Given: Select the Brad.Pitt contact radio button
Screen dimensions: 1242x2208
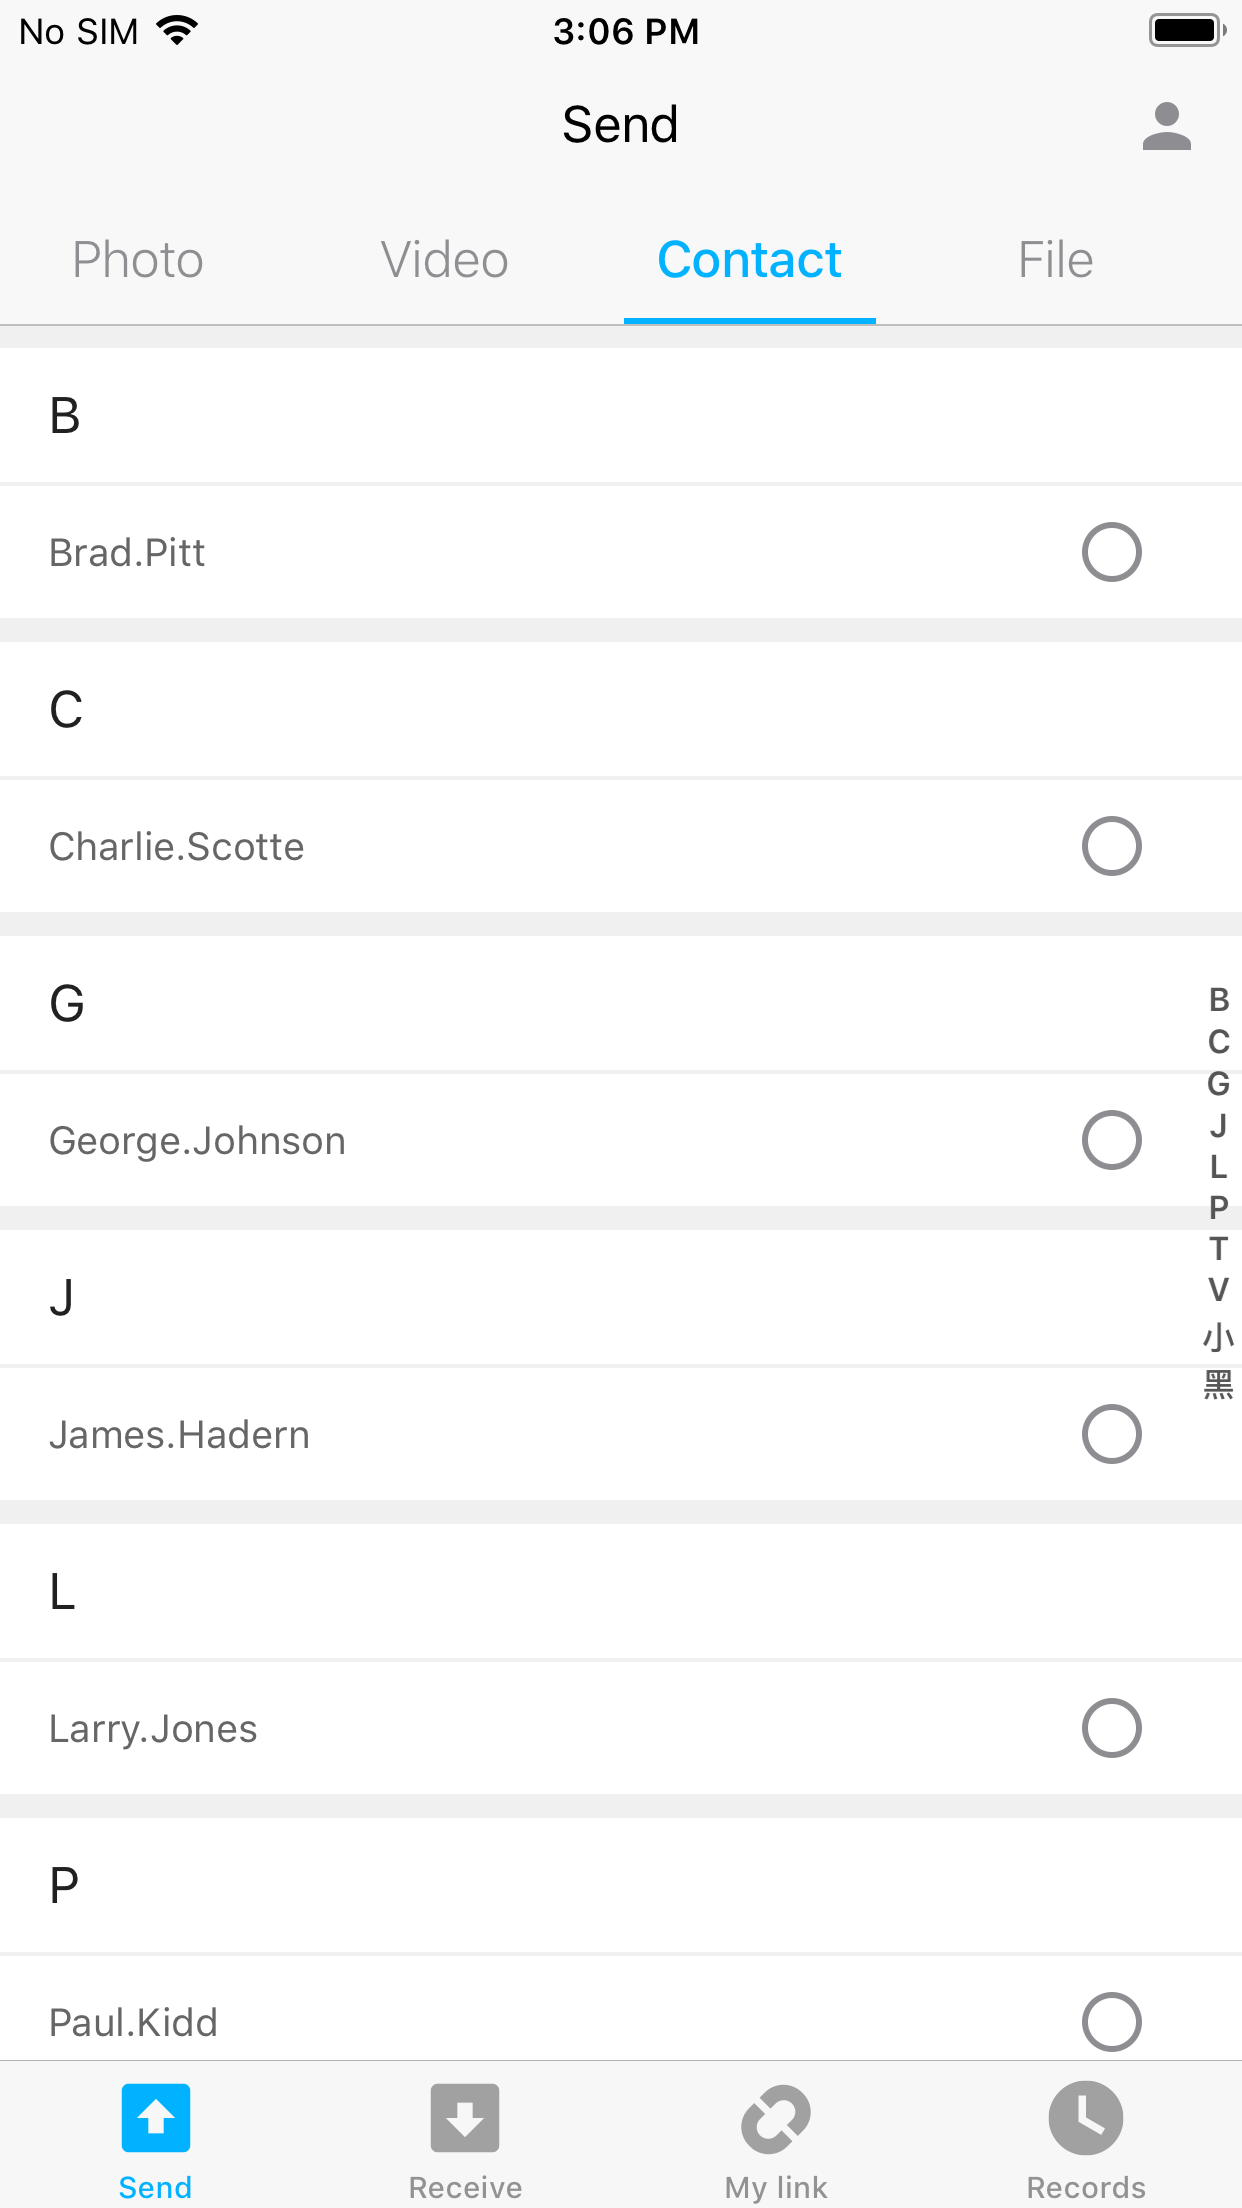Looking at the screenshot, I should click(x=1111, y=552).
